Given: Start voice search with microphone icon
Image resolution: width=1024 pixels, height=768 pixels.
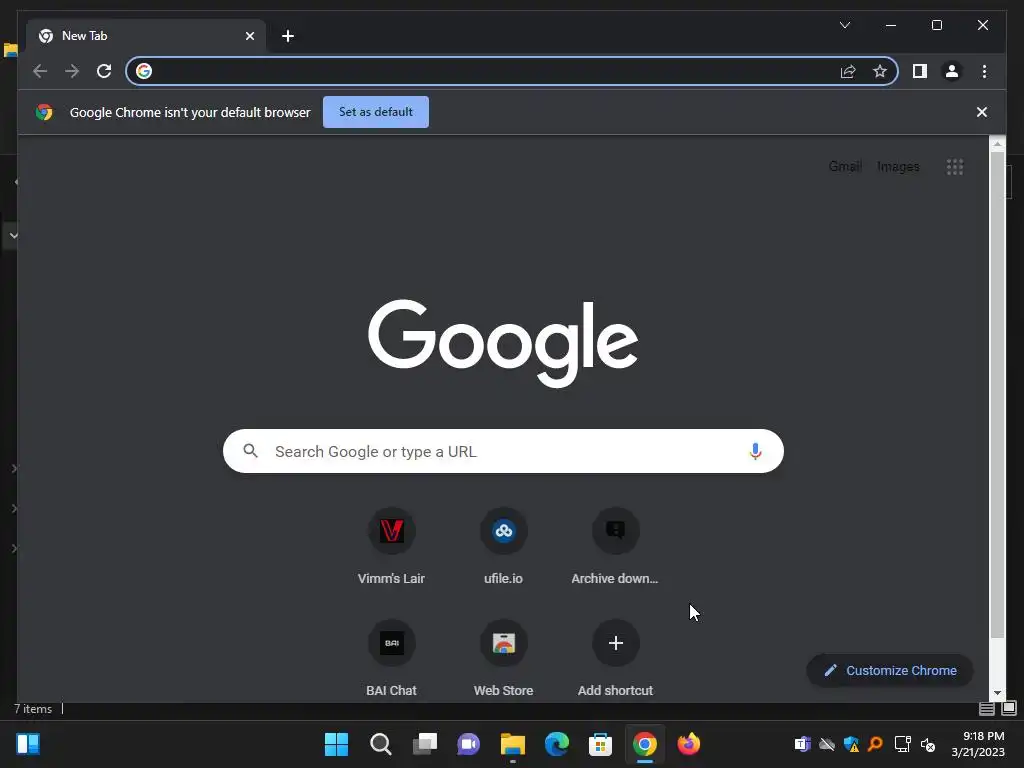Looking at the screenshot, I should click(x=755, y=451).
